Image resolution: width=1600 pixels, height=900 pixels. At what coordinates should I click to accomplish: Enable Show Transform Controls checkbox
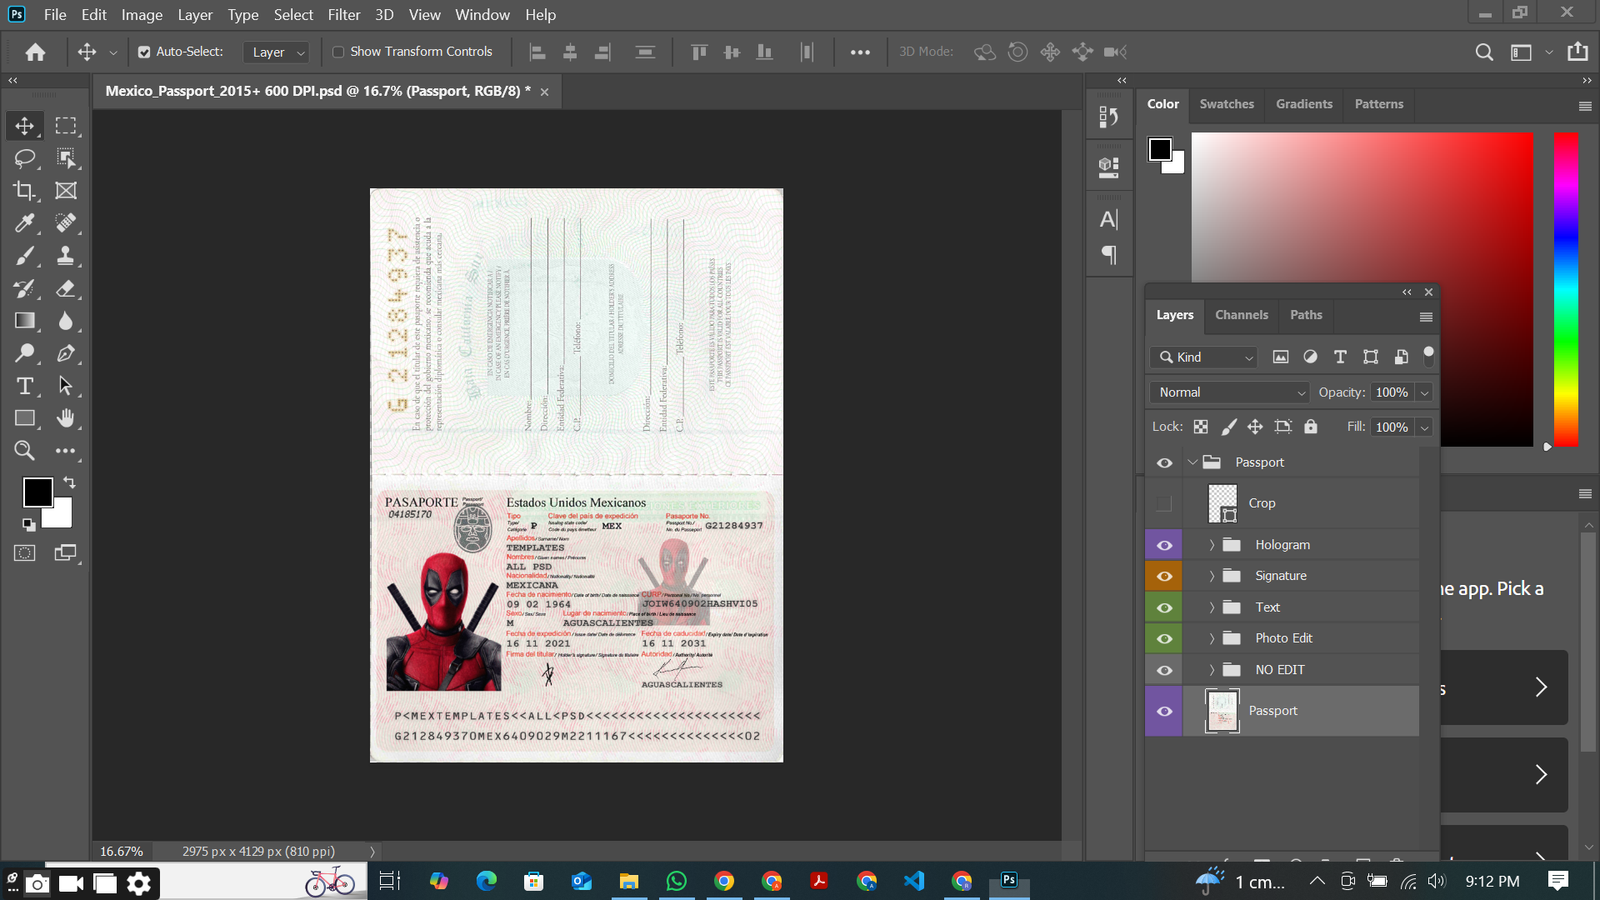pyautogui.click(x=338, y=52)
